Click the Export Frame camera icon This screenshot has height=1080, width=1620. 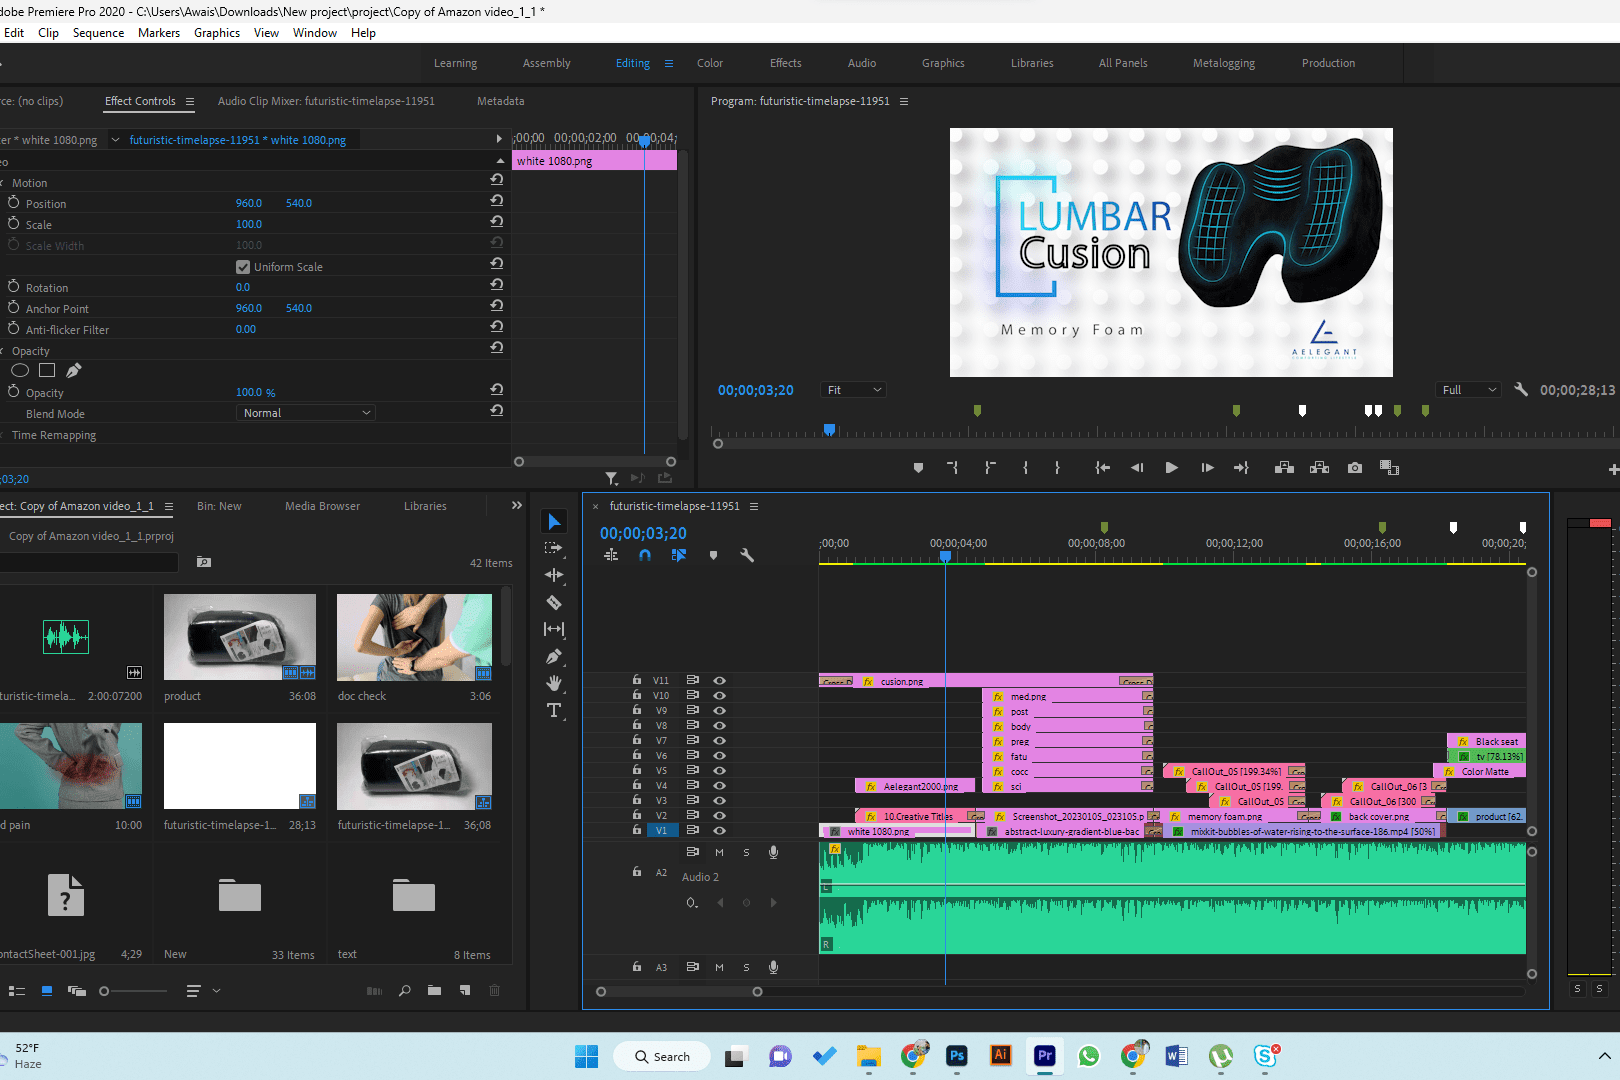[x=1355, y=468]
